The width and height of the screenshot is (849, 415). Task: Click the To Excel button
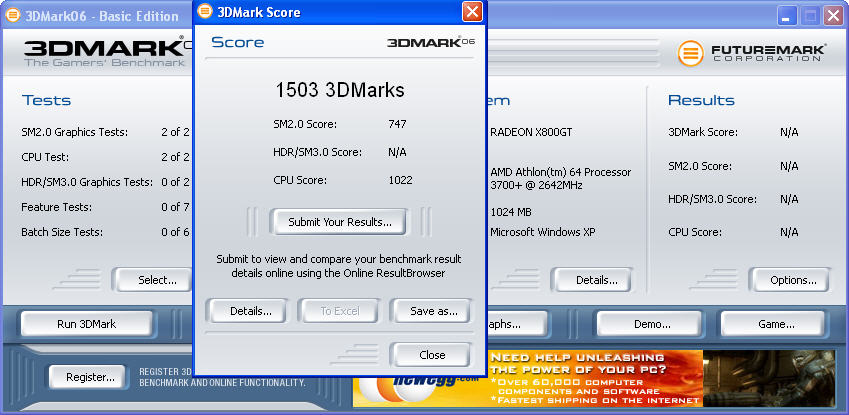[339, 311]
